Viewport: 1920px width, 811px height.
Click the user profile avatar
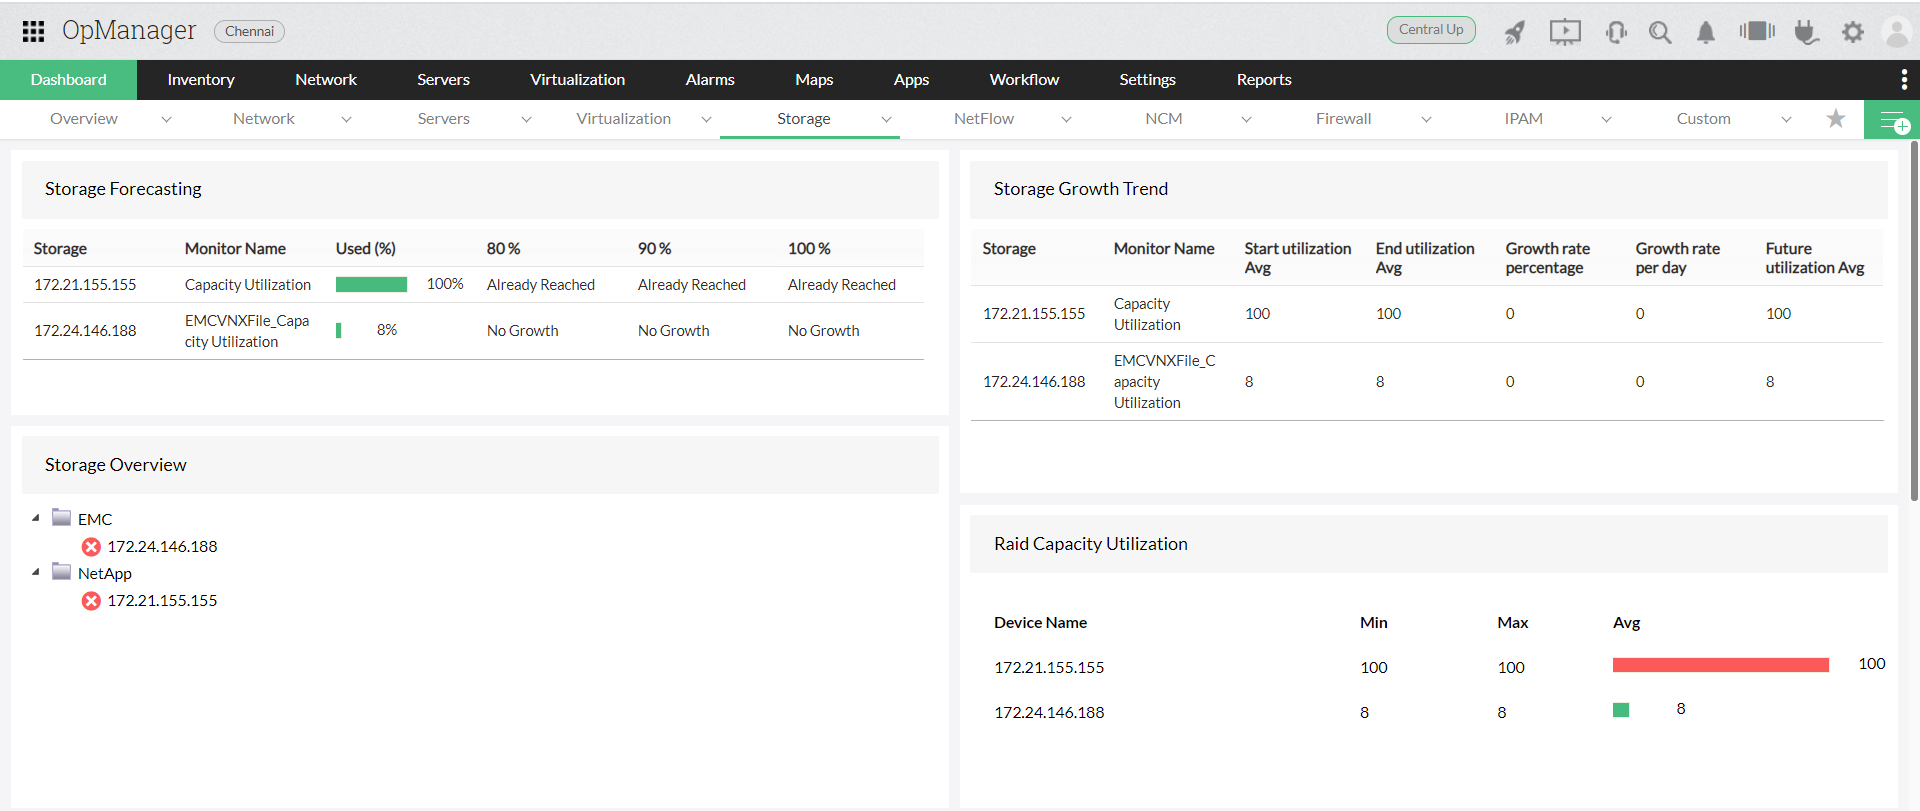click(x=1896, y=32)
